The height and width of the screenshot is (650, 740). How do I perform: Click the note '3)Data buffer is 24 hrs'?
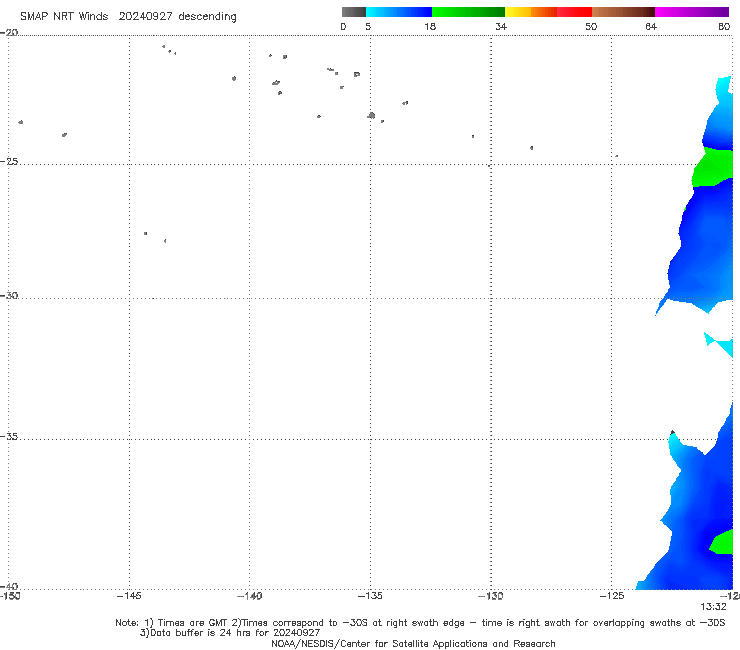point(230,633)
